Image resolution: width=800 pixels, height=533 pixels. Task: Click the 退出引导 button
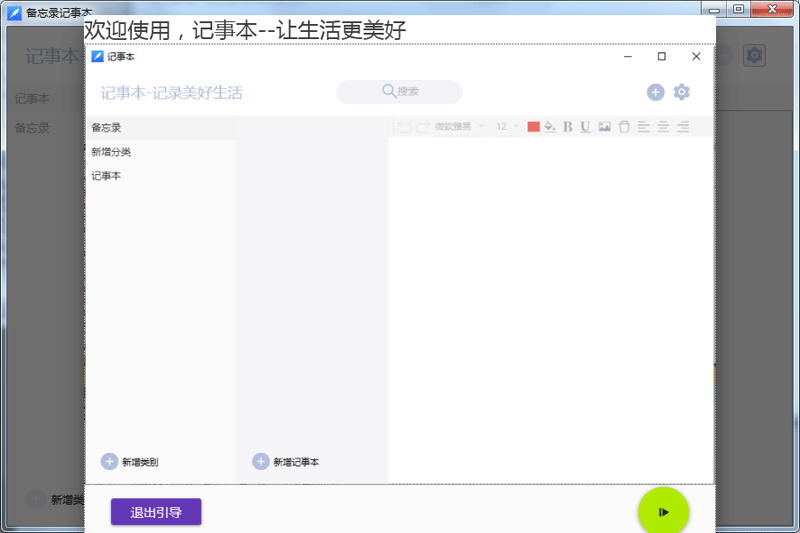click(156, 512)
